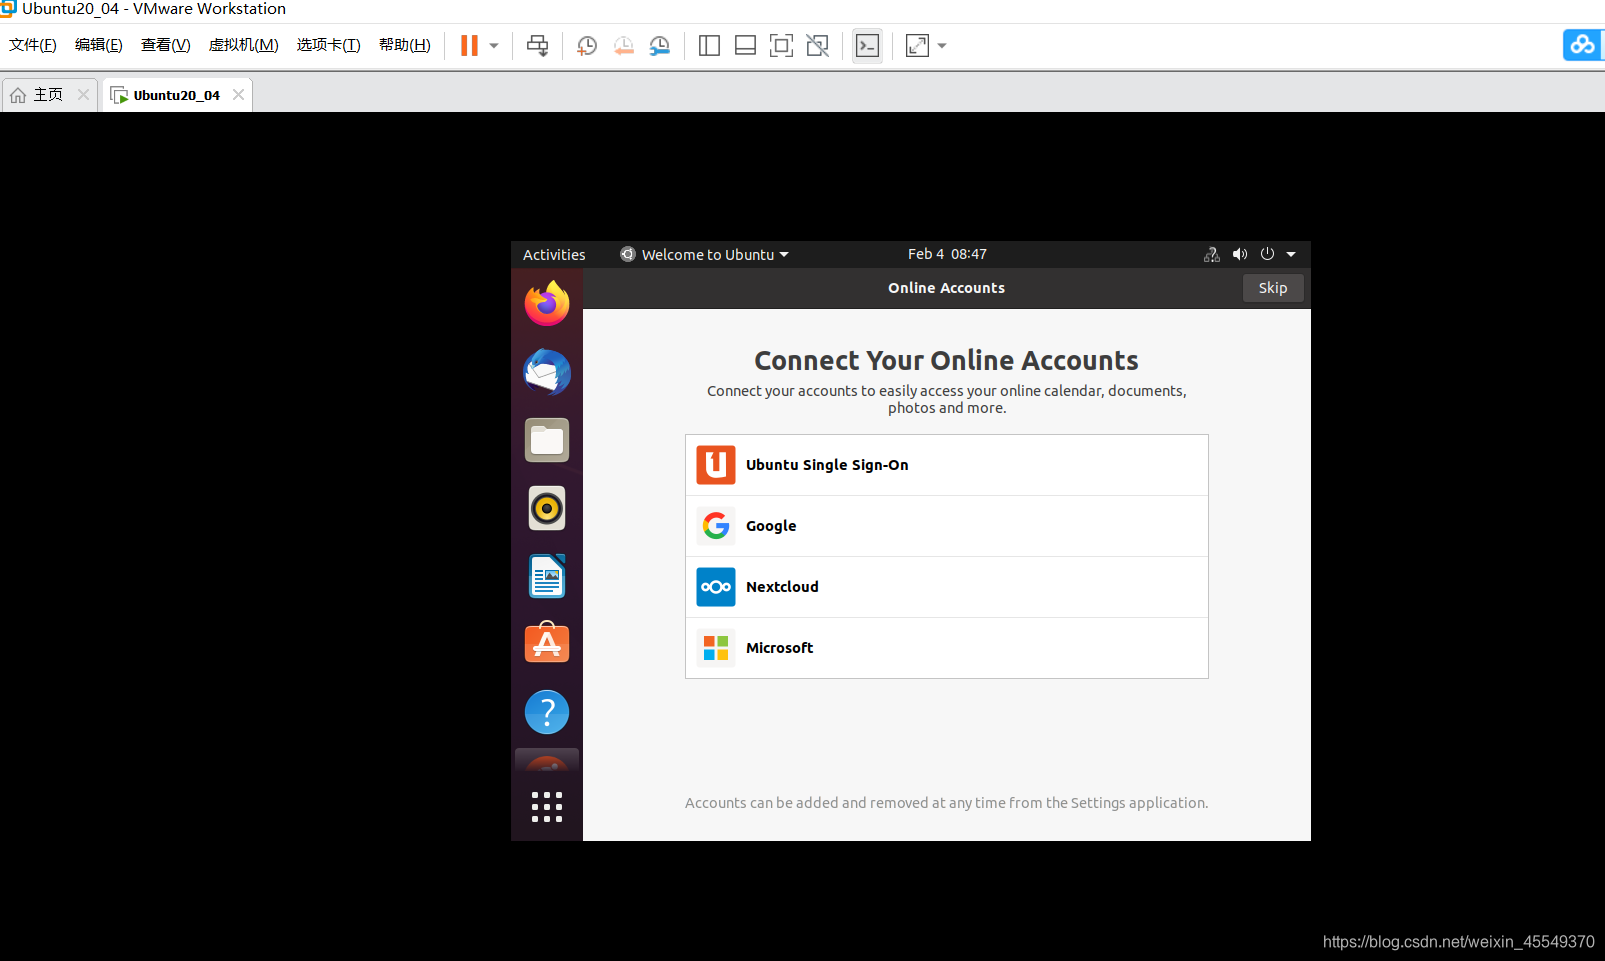1605x961 pixels.
Task: Click the stretch guest display icon
Action: 917,46
